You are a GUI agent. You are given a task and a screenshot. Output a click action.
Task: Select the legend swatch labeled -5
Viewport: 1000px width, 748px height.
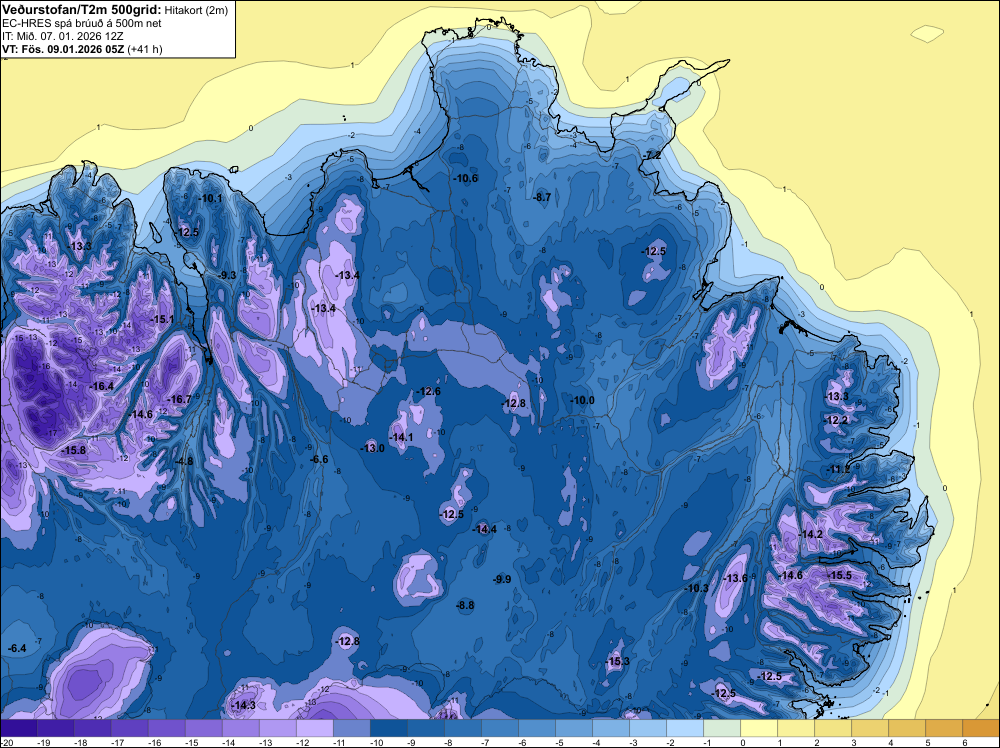(574, 728)
